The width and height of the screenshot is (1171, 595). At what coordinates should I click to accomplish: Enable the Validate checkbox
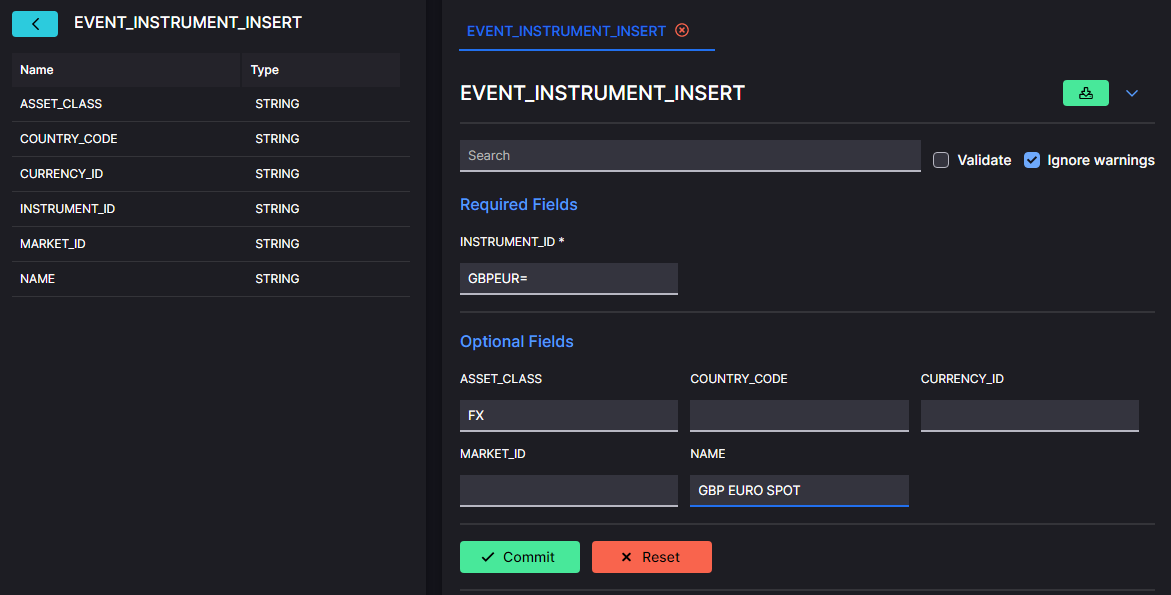[x=941, y=160]
